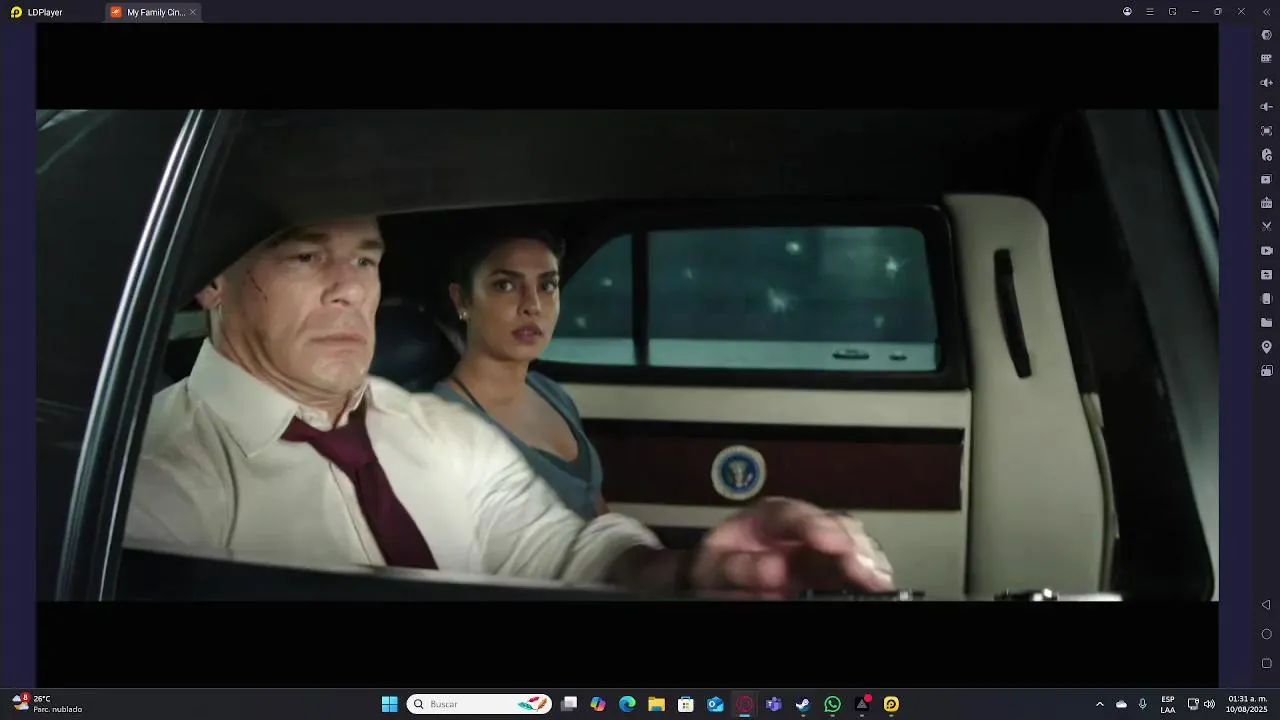Open the network status tray icon
This screenshot has height=720, width=1280.
(x=1193, y=704)
